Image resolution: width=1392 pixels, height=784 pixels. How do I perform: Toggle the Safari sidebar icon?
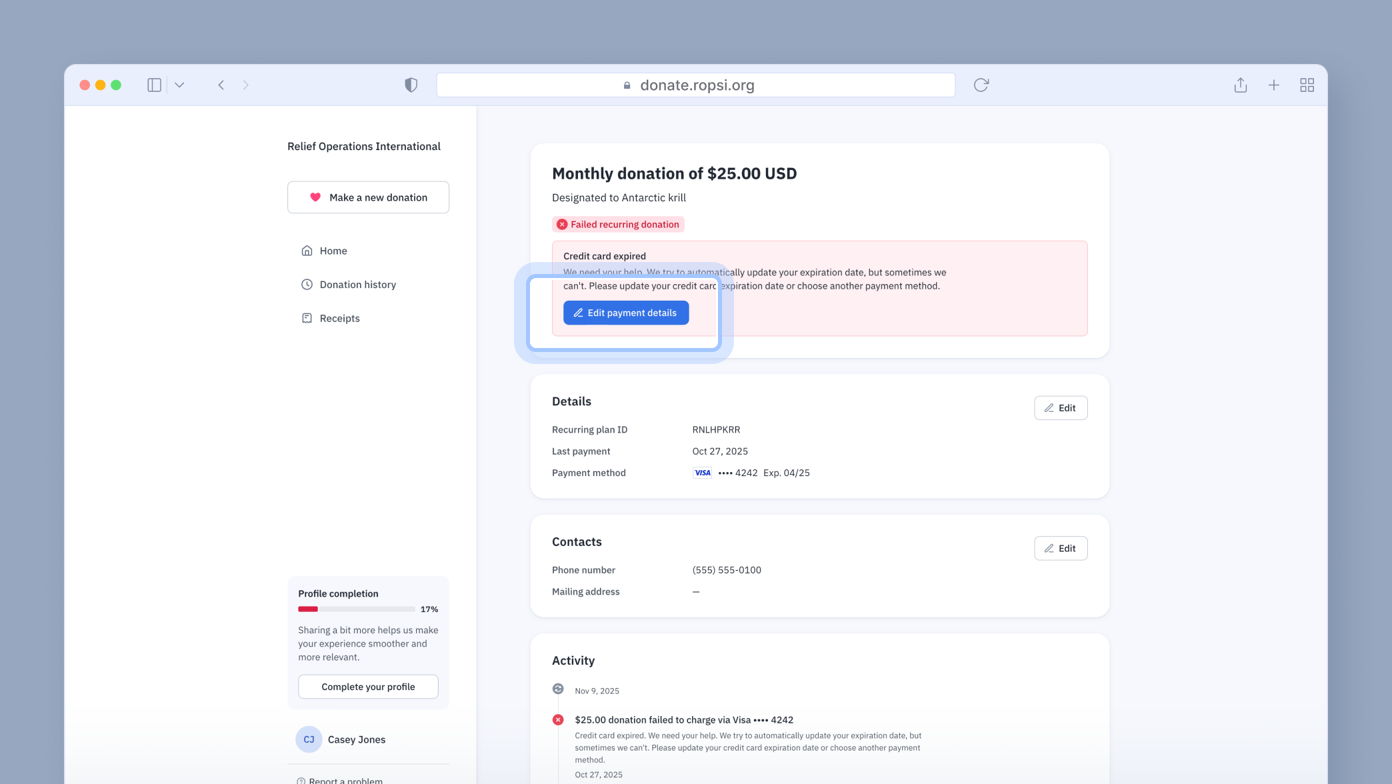pyautogui.click(x=154, y=85)
